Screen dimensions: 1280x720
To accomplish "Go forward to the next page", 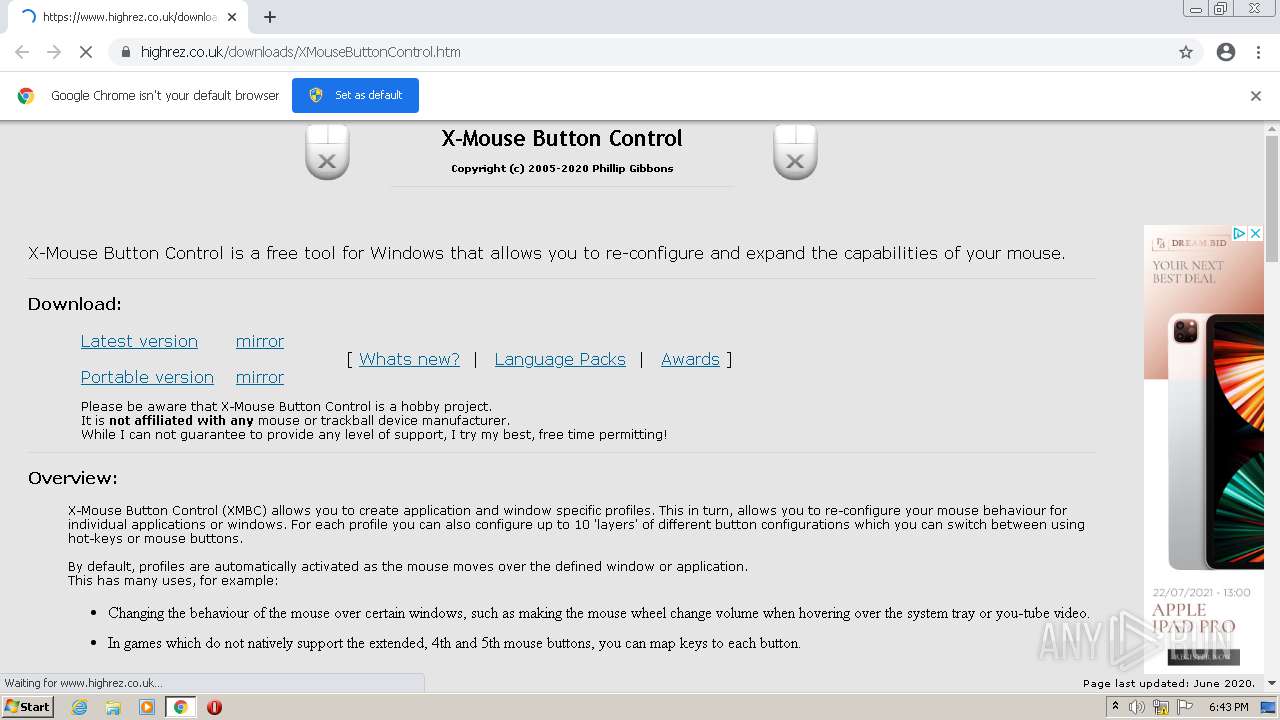I will [54, 52].
